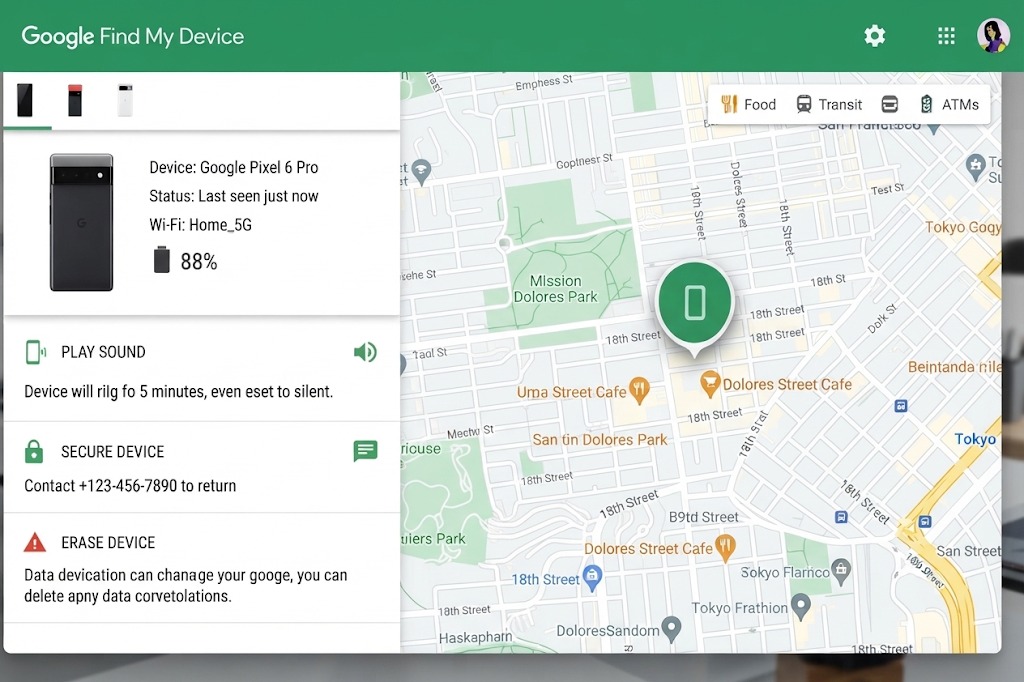The height and width of the screenshot is (682, 1024).
Task: Click the Google Find My Device logo
Action: [x=133, y=36]
